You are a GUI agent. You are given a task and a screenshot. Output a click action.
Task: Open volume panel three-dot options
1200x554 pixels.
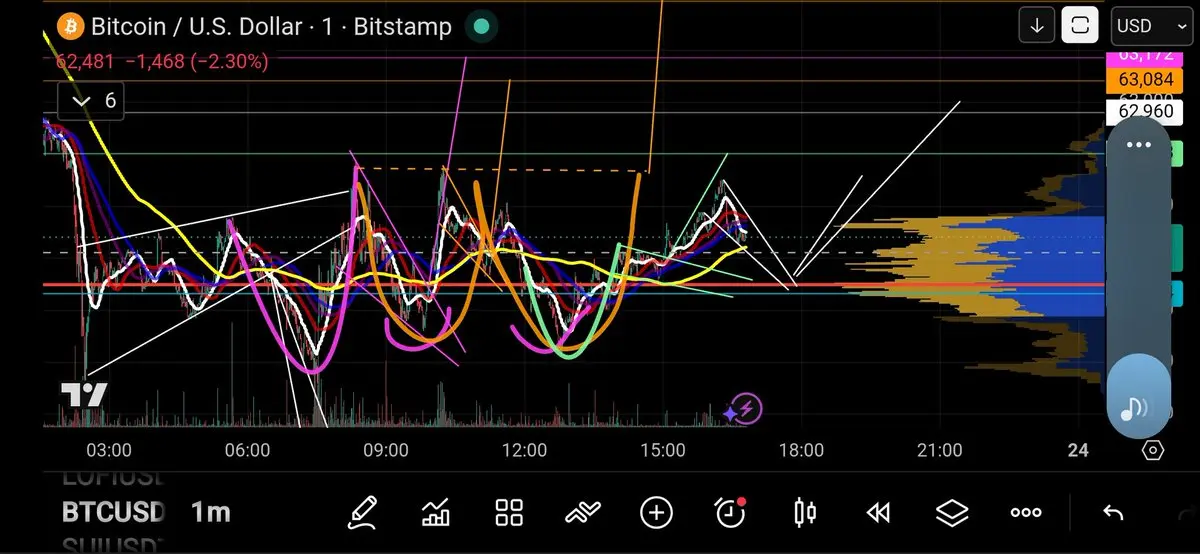tap(1139, 144)
